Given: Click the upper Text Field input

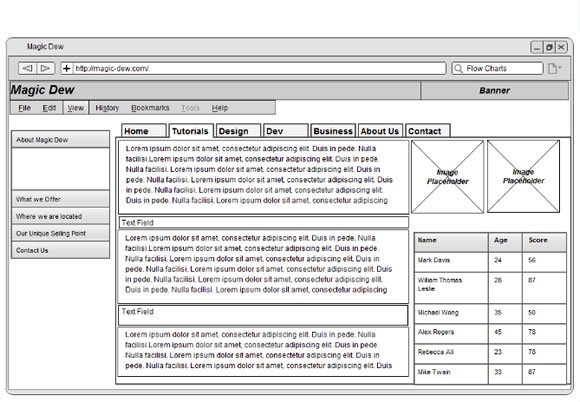Looking at the screenshot, I should 264,223.
